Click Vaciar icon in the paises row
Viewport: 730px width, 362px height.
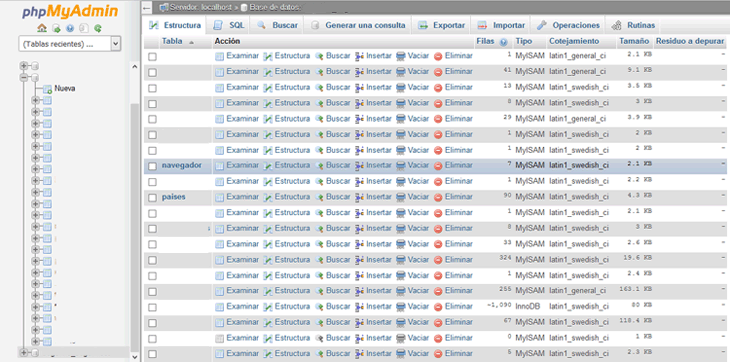pyautogui.click(x=401, y=197)
